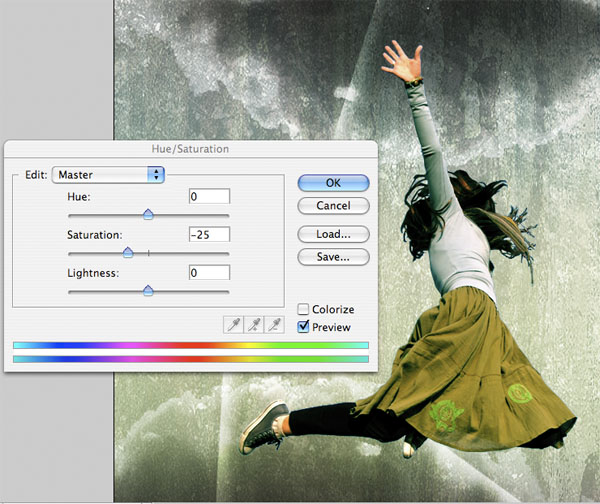Click the Saturation slider handle

tap(128, 253)
